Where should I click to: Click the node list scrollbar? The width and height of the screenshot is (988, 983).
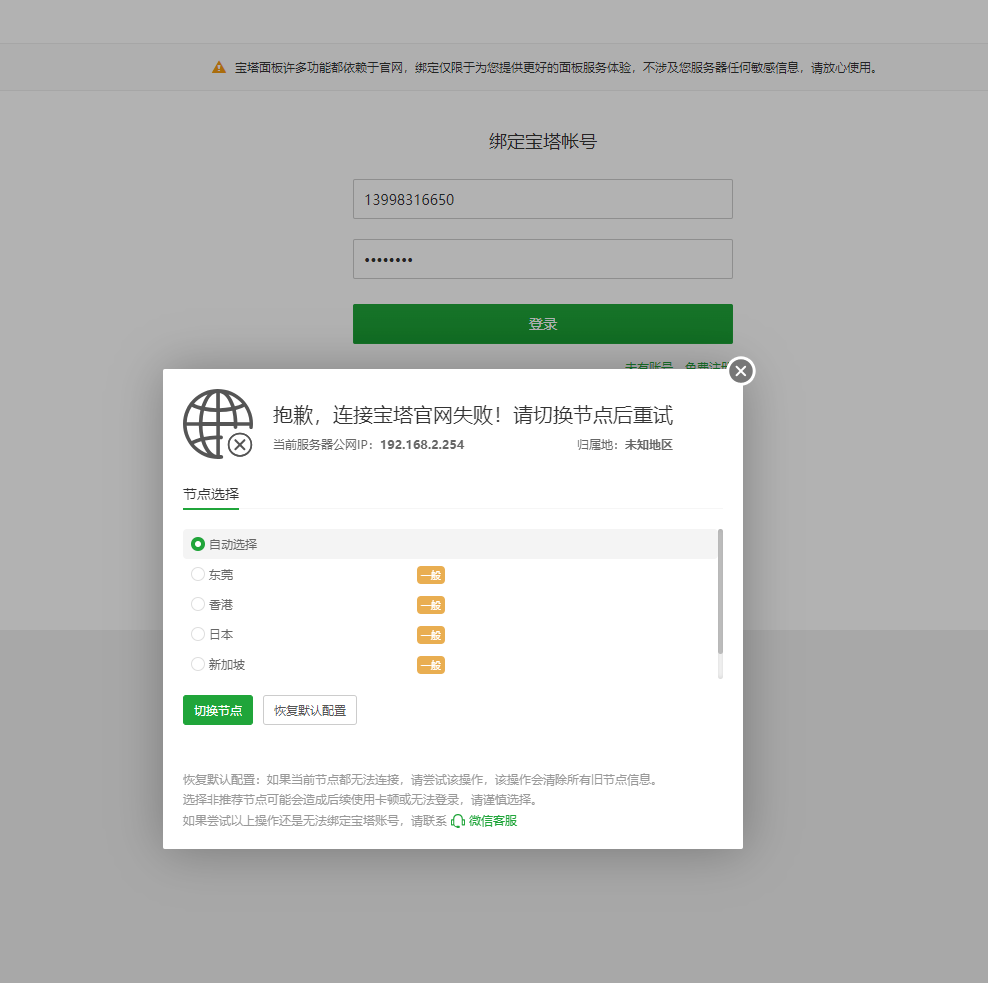click(x=720, y=591)
